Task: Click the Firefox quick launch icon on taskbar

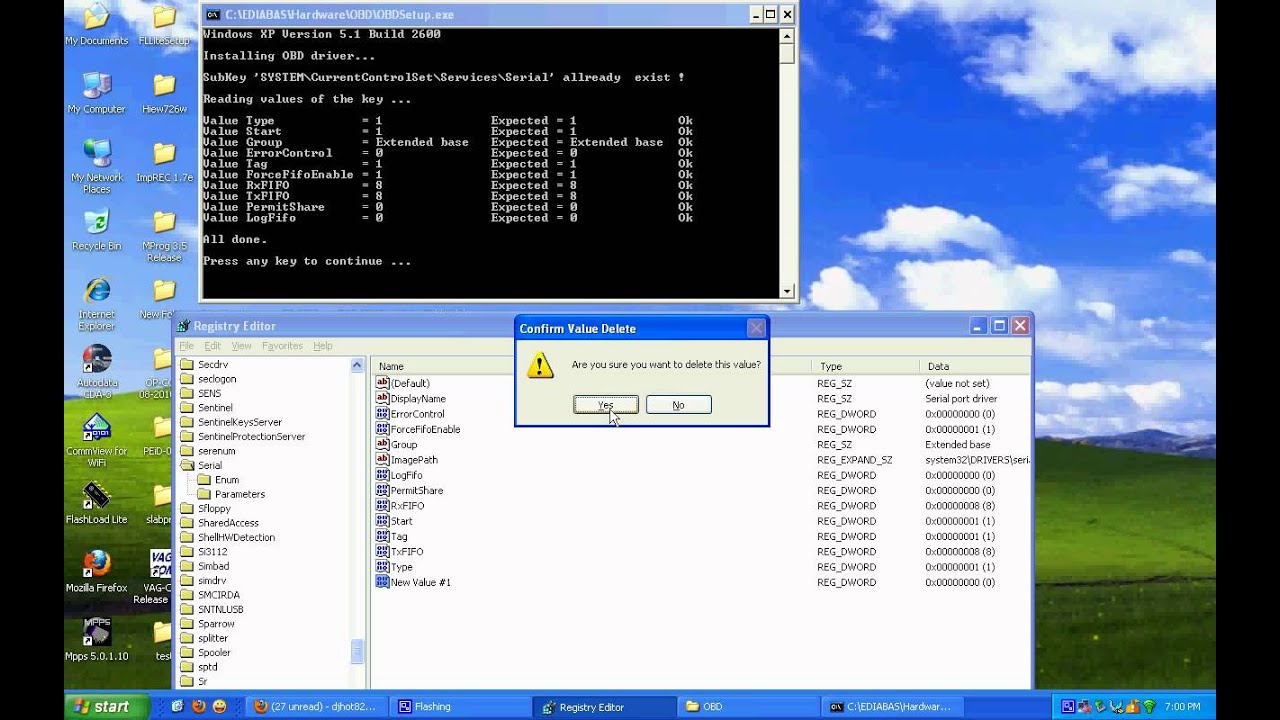Action: click(198, 706)
